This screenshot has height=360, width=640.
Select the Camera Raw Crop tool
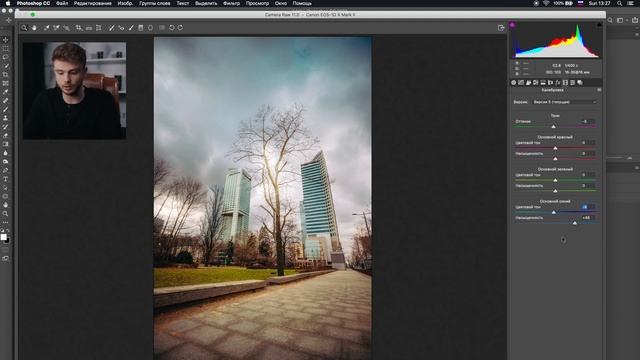(x=78, y=28)
